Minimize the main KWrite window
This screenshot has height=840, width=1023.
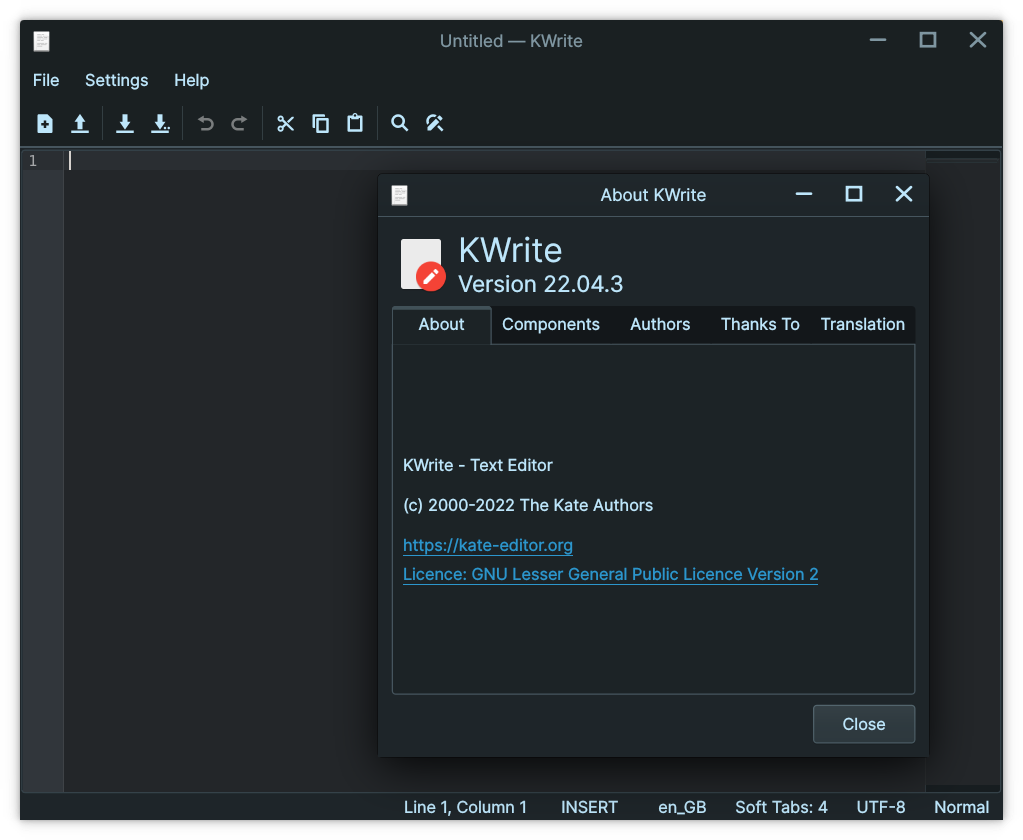878,40
